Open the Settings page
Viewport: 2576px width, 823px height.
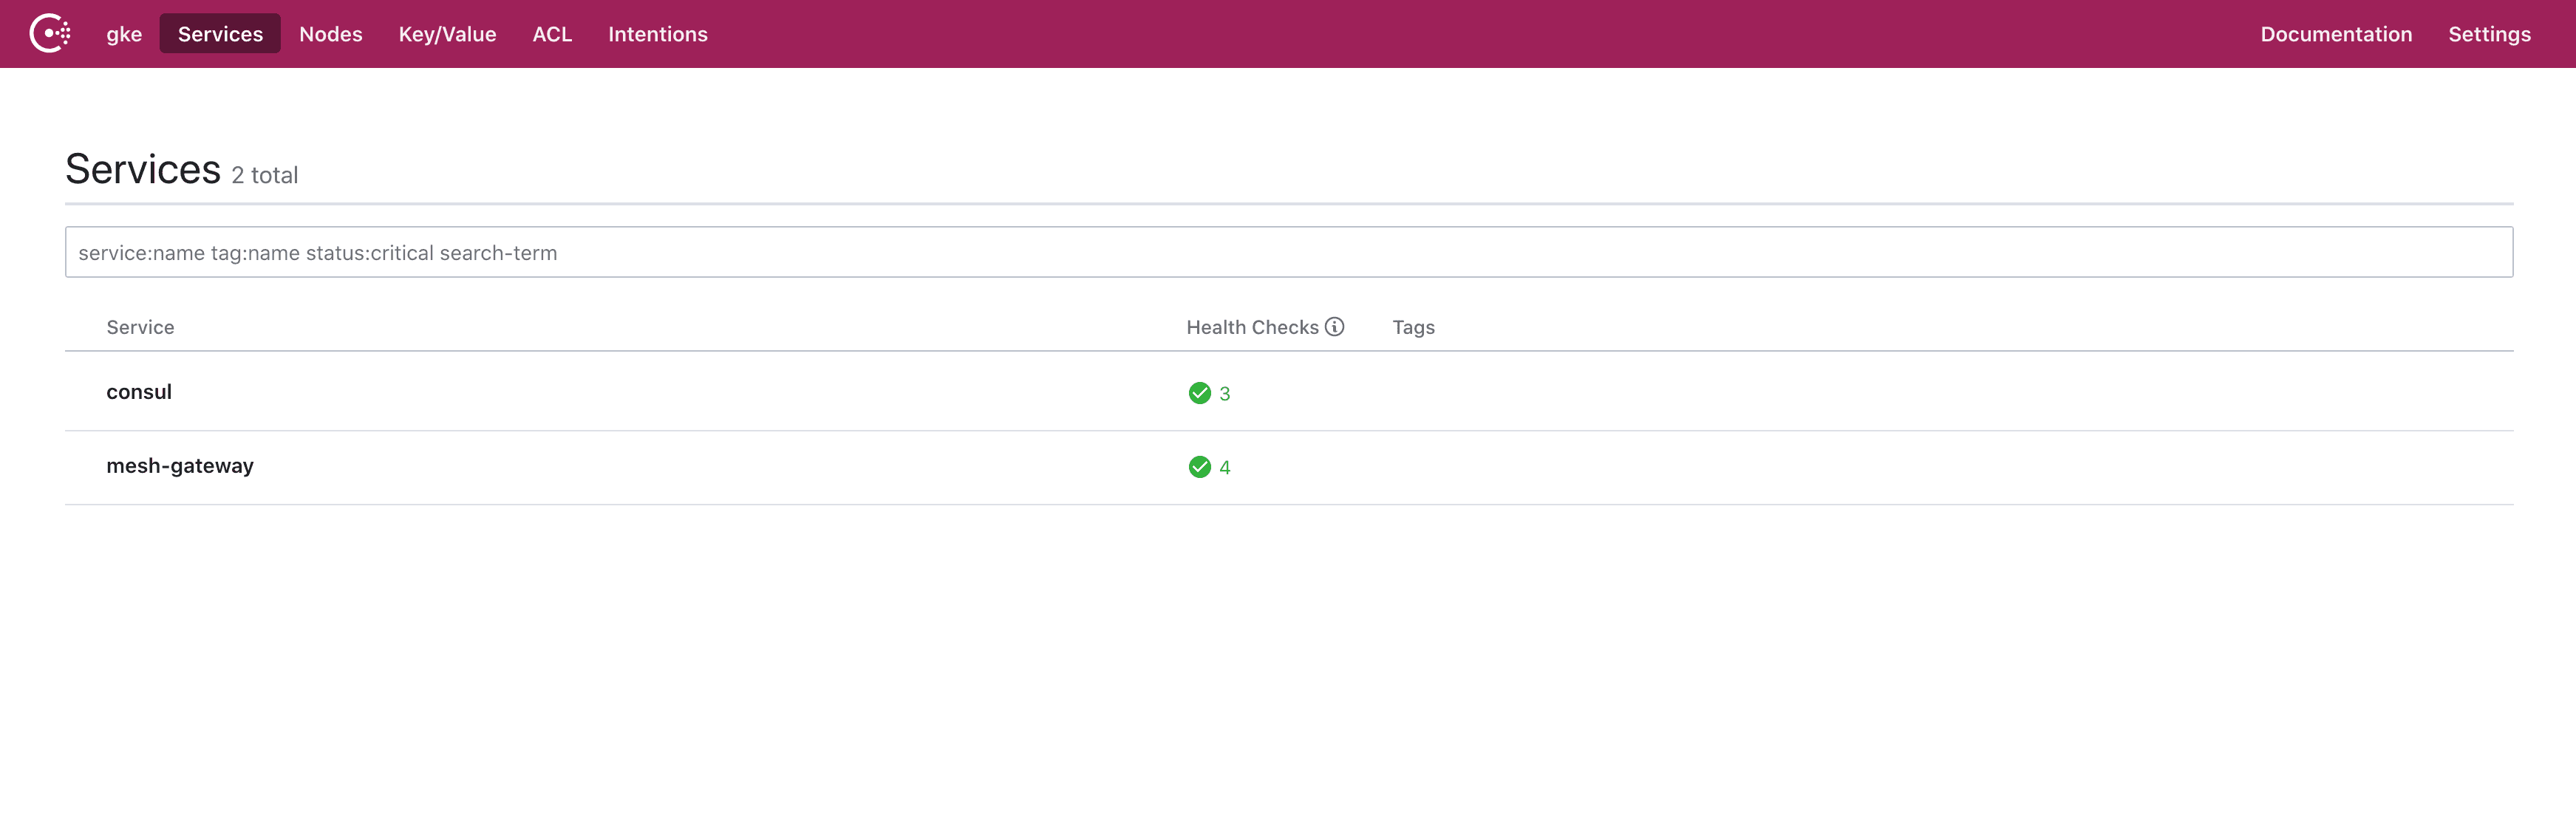click(2489, 34)
